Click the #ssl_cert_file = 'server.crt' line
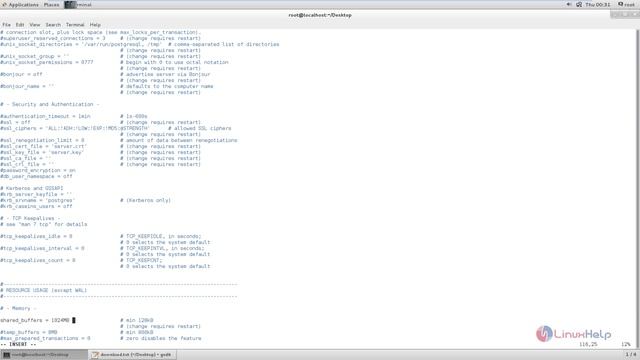The width and height of the screenshot is (640, 360). point(43,146)
